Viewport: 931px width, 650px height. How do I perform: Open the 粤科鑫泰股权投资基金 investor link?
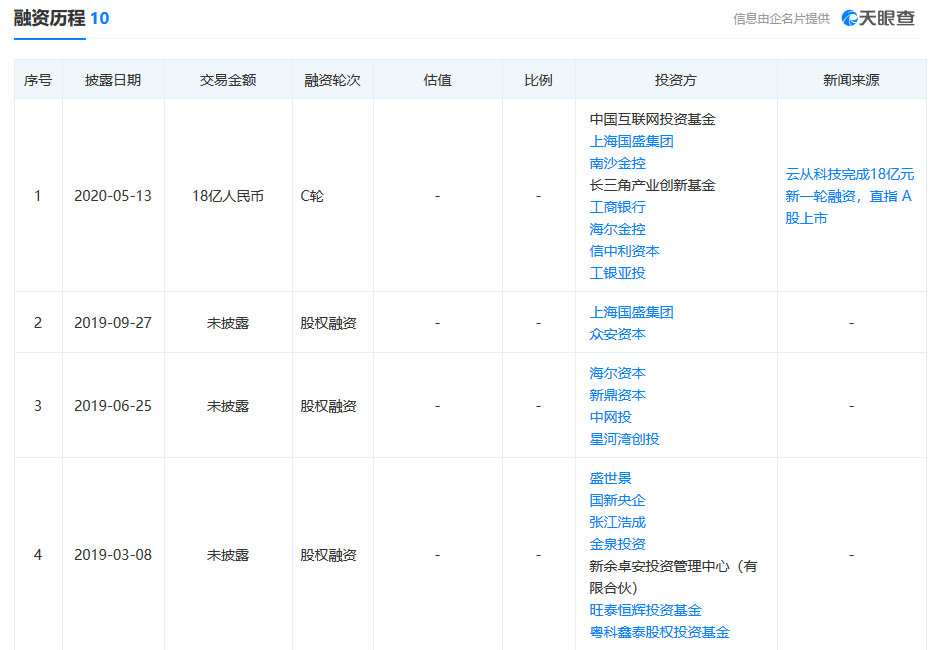[659, 632]
